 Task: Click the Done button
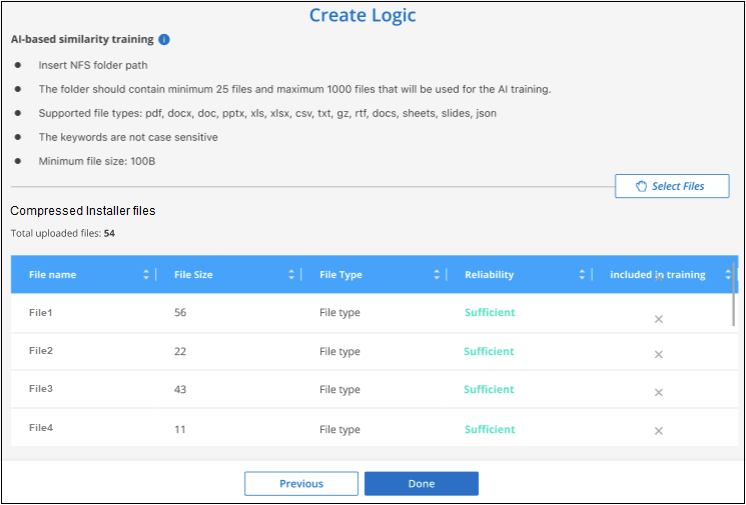(422, 484)
